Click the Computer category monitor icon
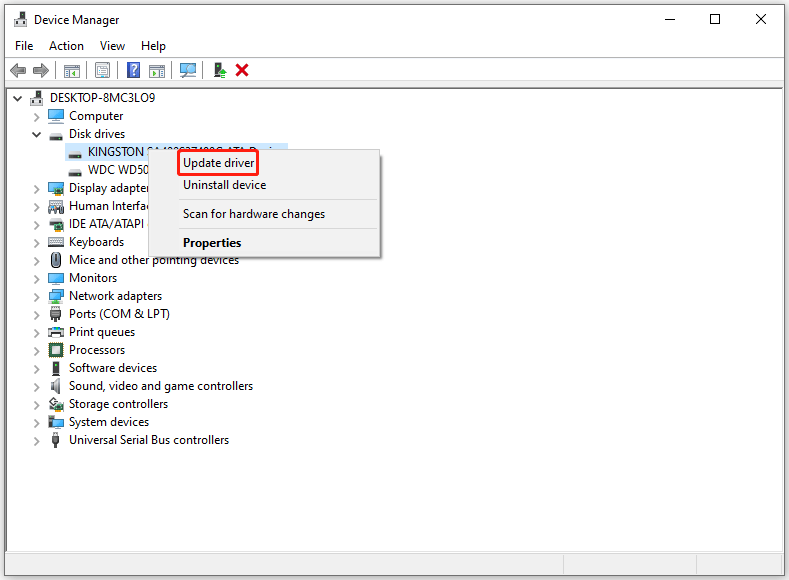789x580 pixels. tap(56, 116)
